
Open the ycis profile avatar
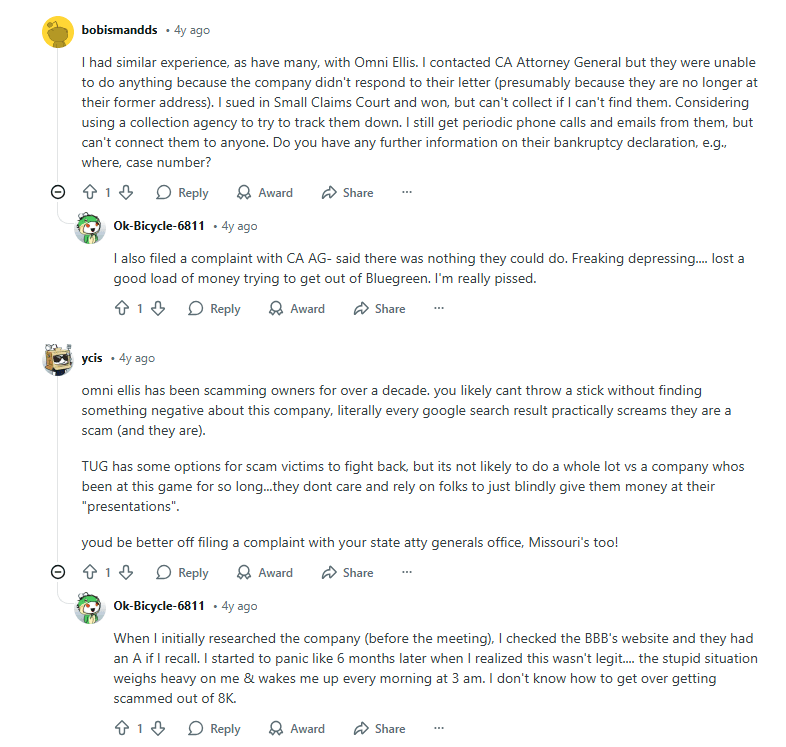tap(57, 358)
